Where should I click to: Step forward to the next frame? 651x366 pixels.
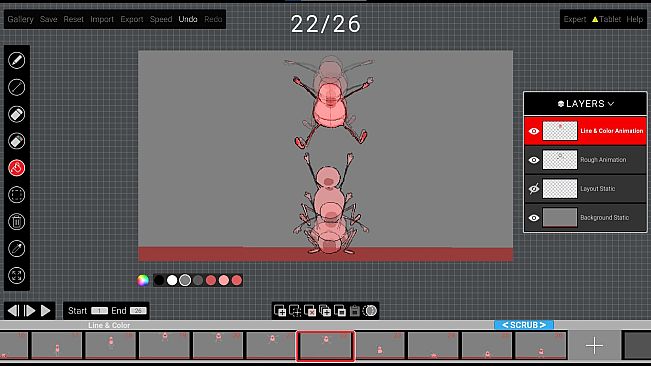click(x=29, y=310)
